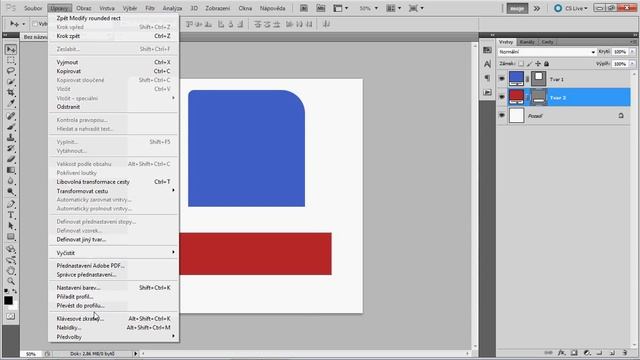Select the Pen tool
640x360 pixels.
coord(11,204)
